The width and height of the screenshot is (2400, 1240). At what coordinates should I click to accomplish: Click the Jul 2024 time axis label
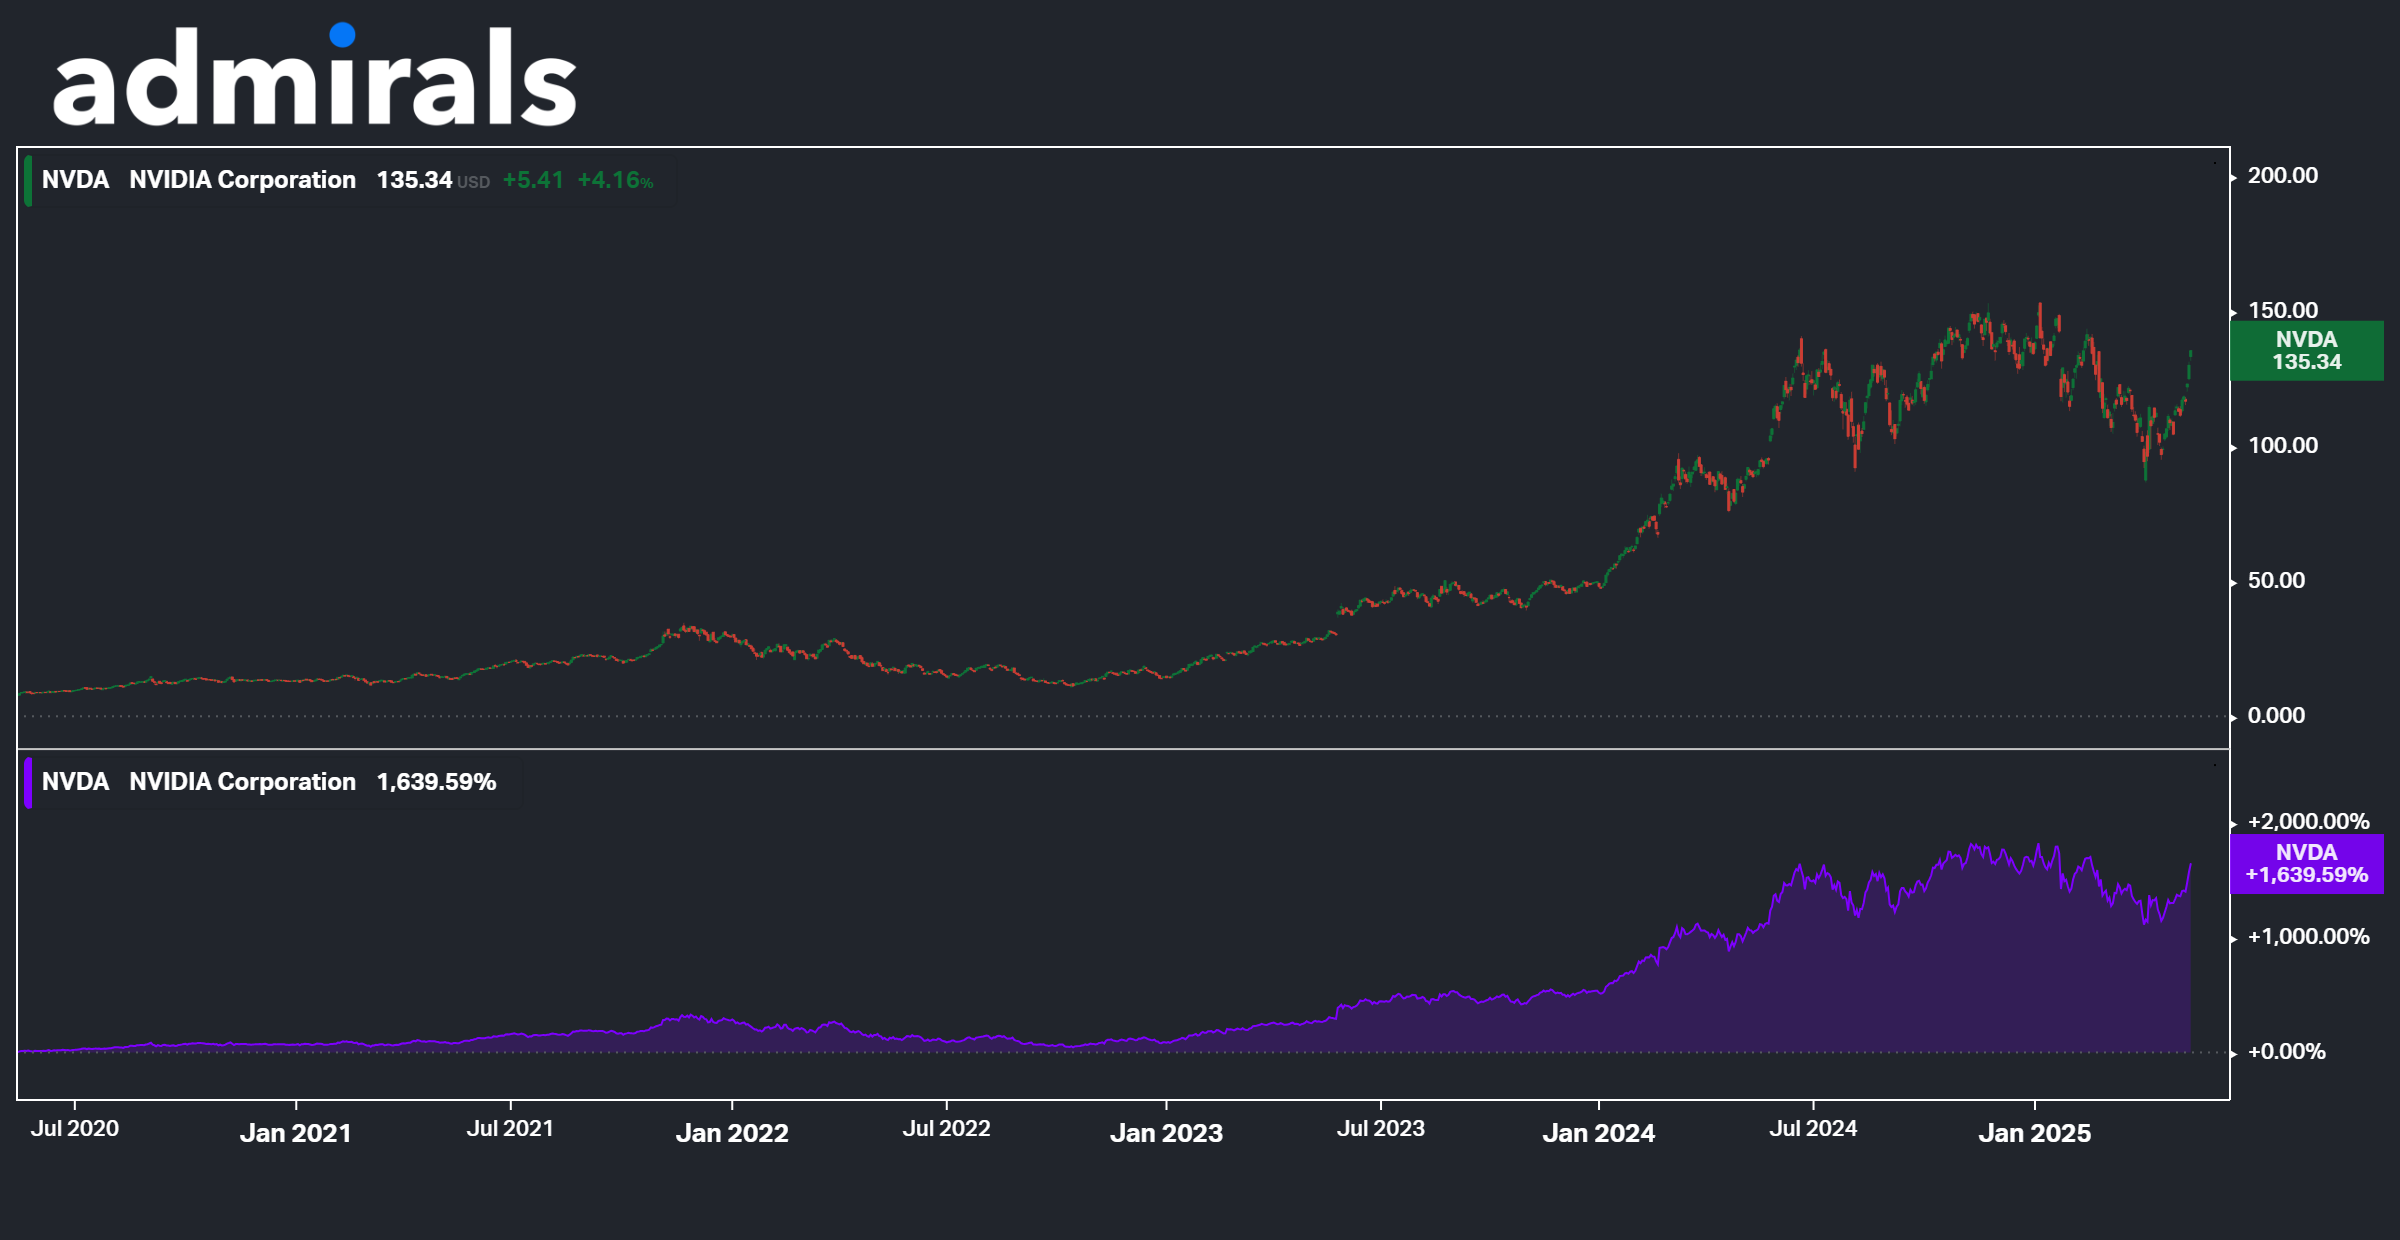(x=1813, y=1129)
